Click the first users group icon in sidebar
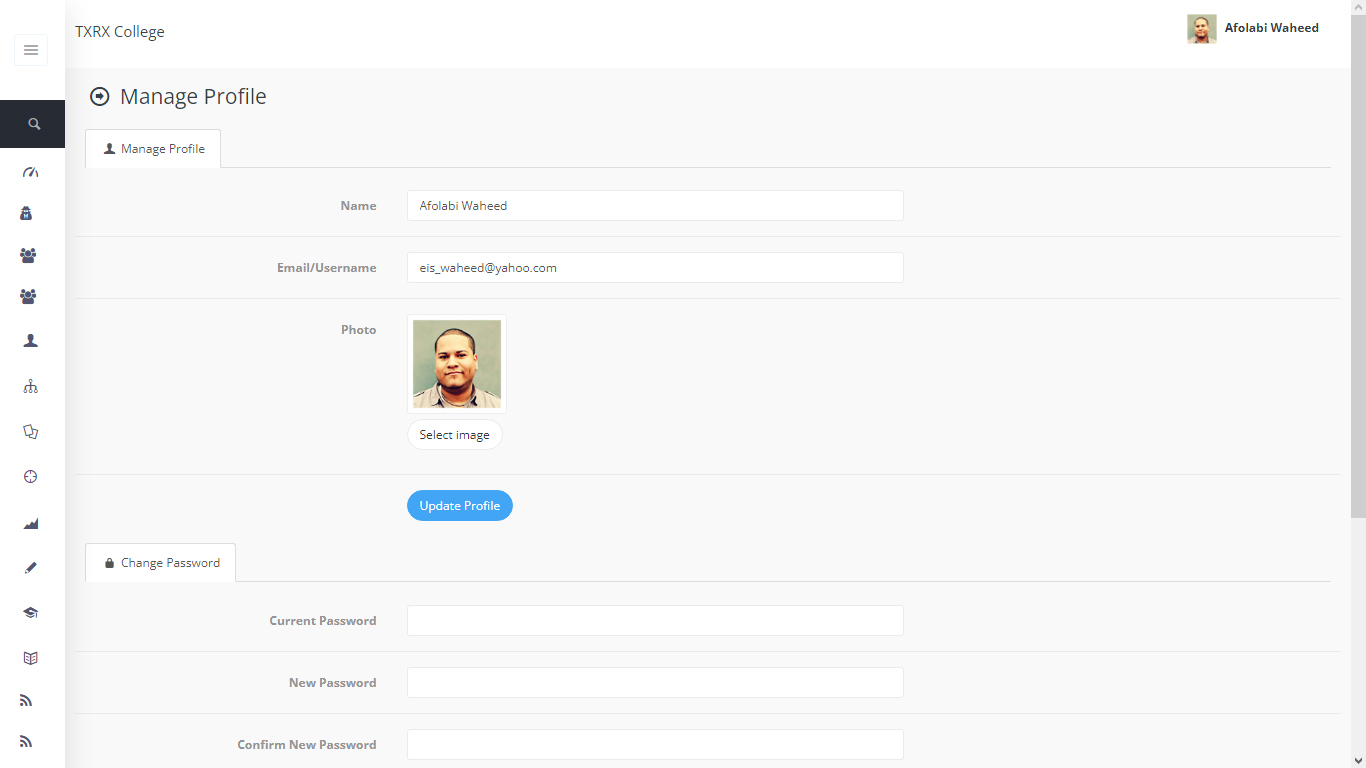Screen dimensions: 1366x768 (x=28, y=255)
